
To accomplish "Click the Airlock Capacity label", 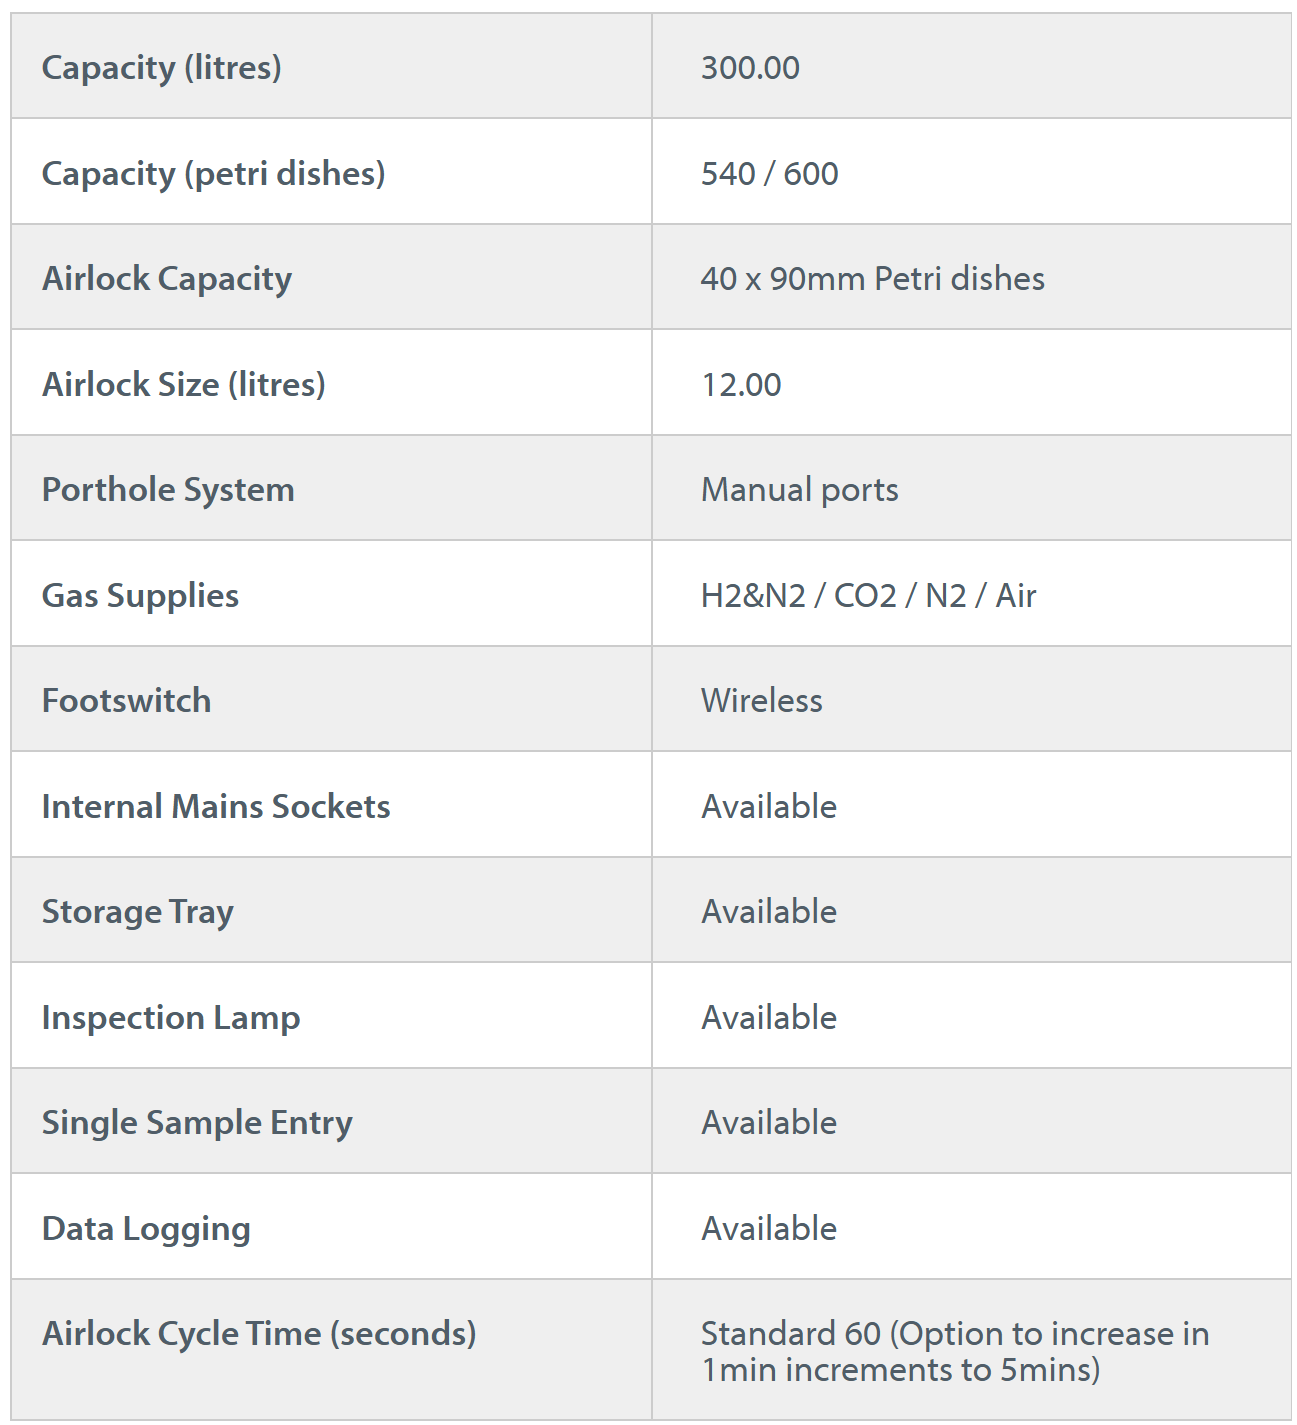I will pyautogui.click(x=167, y=279).
